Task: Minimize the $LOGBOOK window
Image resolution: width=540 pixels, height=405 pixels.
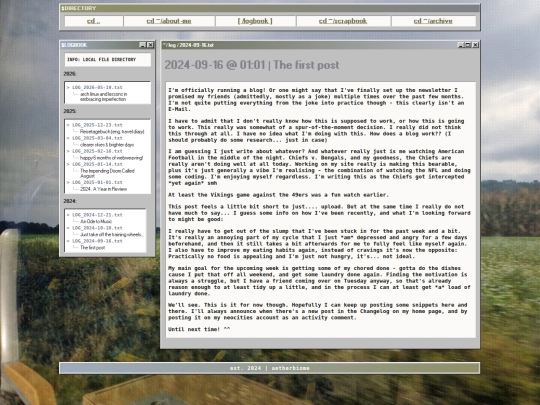Action: (x=143, y=45)
